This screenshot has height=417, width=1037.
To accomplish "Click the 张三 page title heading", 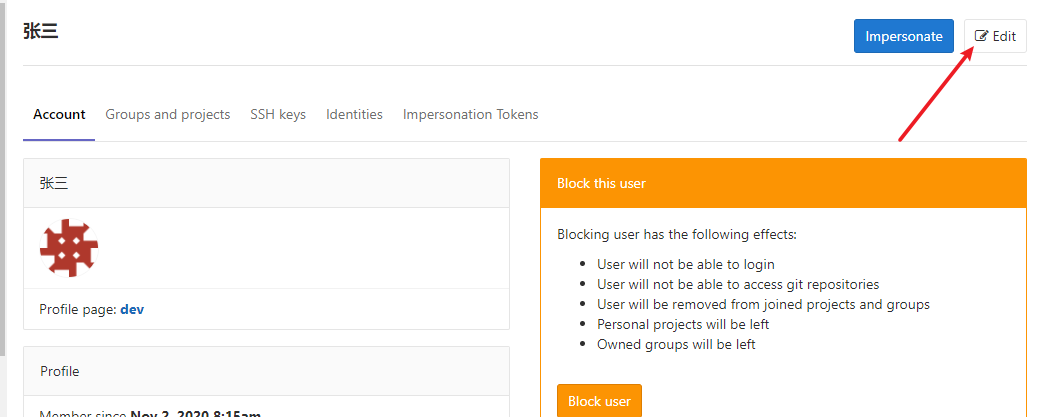I will click(x=41, y=31).
